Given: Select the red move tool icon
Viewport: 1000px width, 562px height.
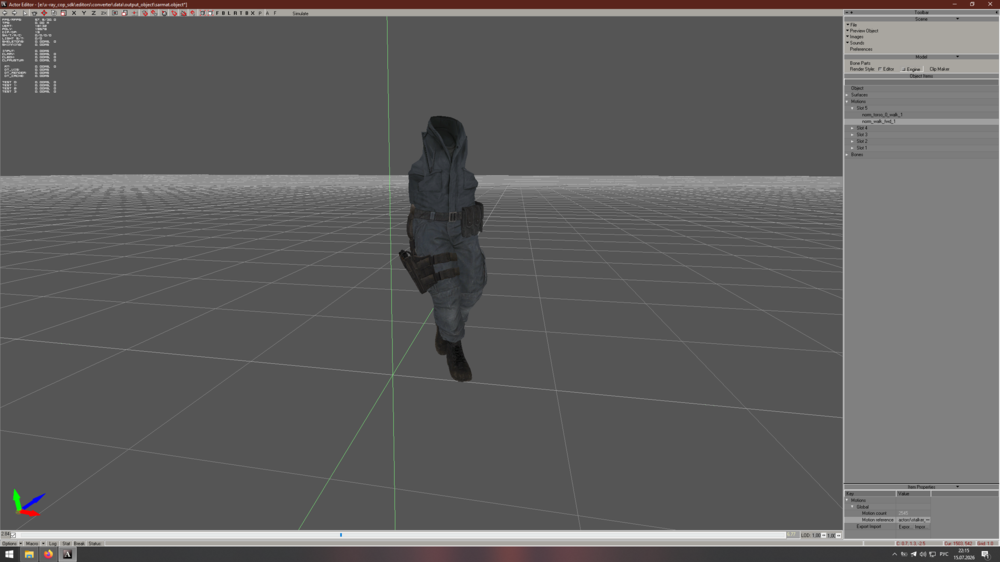Looking at the screenshot, I should pyautogui.click(x=44, y=13).
